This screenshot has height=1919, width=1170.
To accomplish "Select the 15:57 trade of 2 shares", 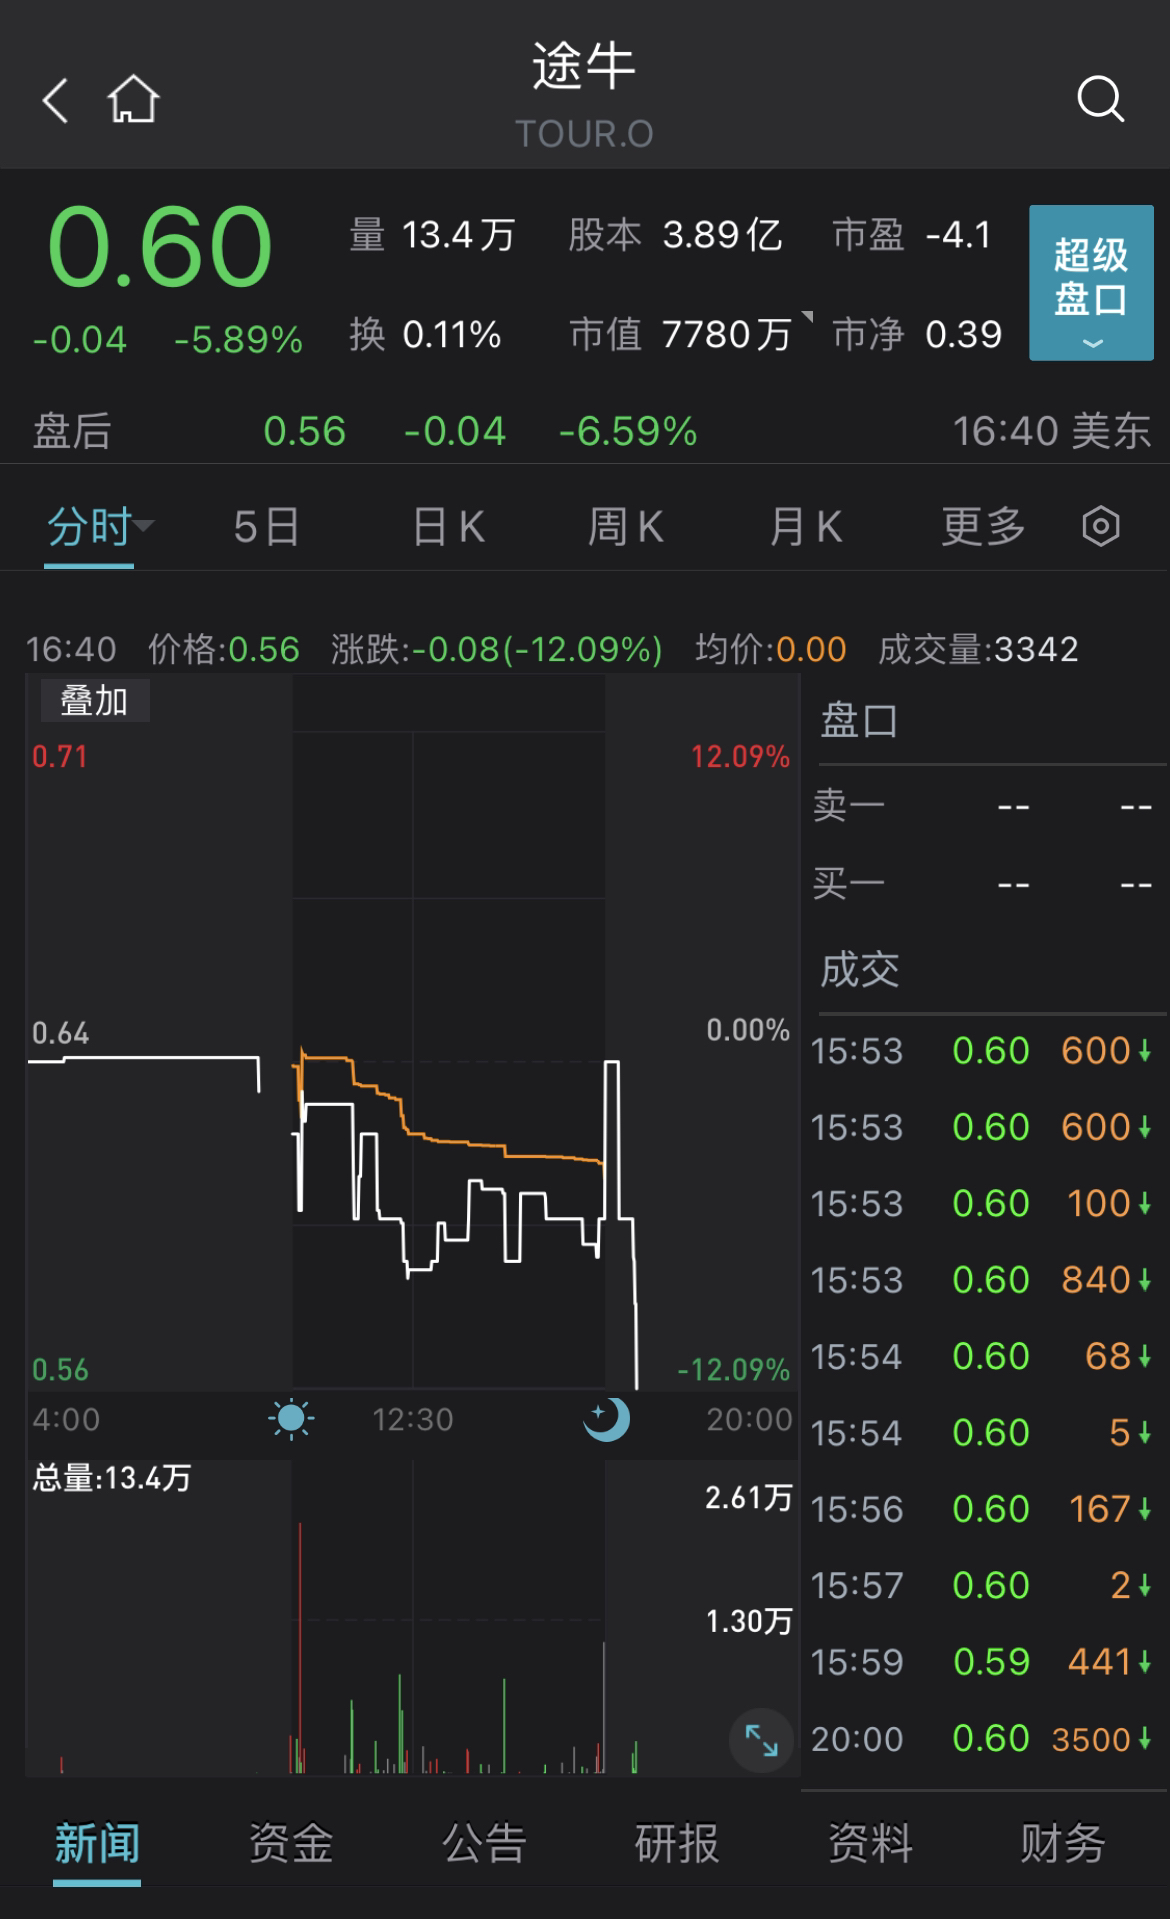I will coord(982,1585).
